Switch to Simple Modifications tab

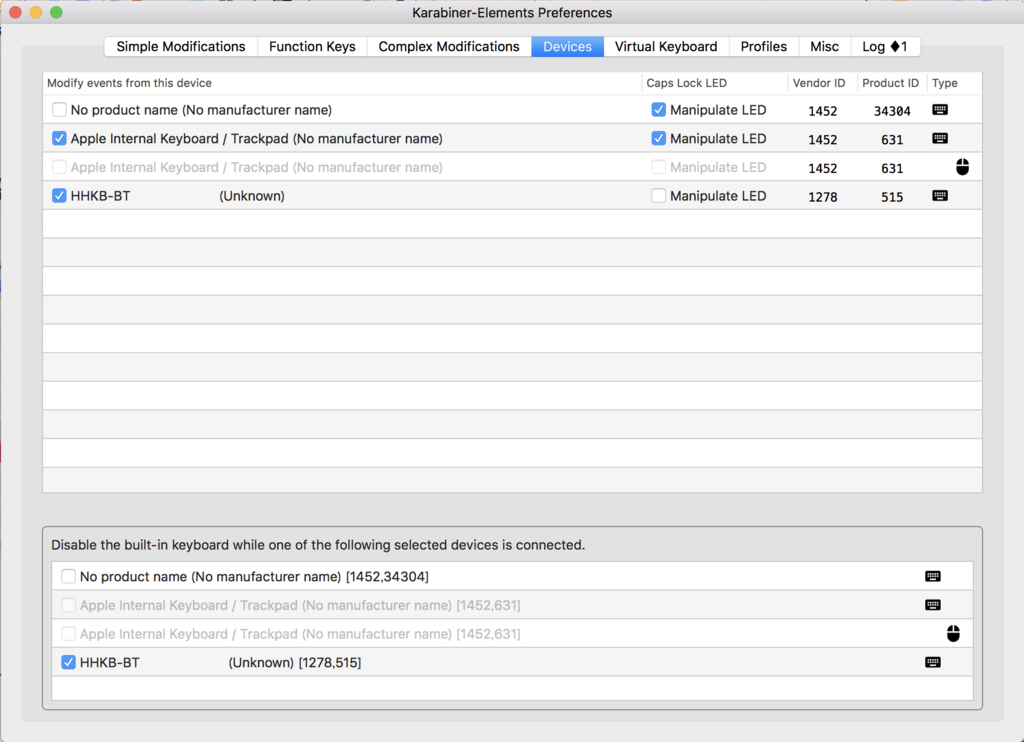coord(181,46)
